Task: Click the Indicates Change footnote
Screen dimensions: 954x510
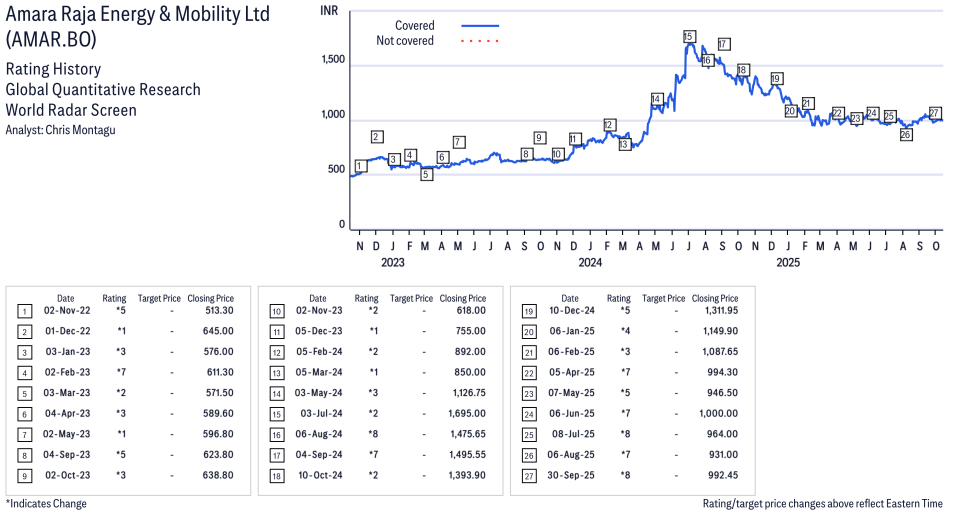Action: point(46,503)
